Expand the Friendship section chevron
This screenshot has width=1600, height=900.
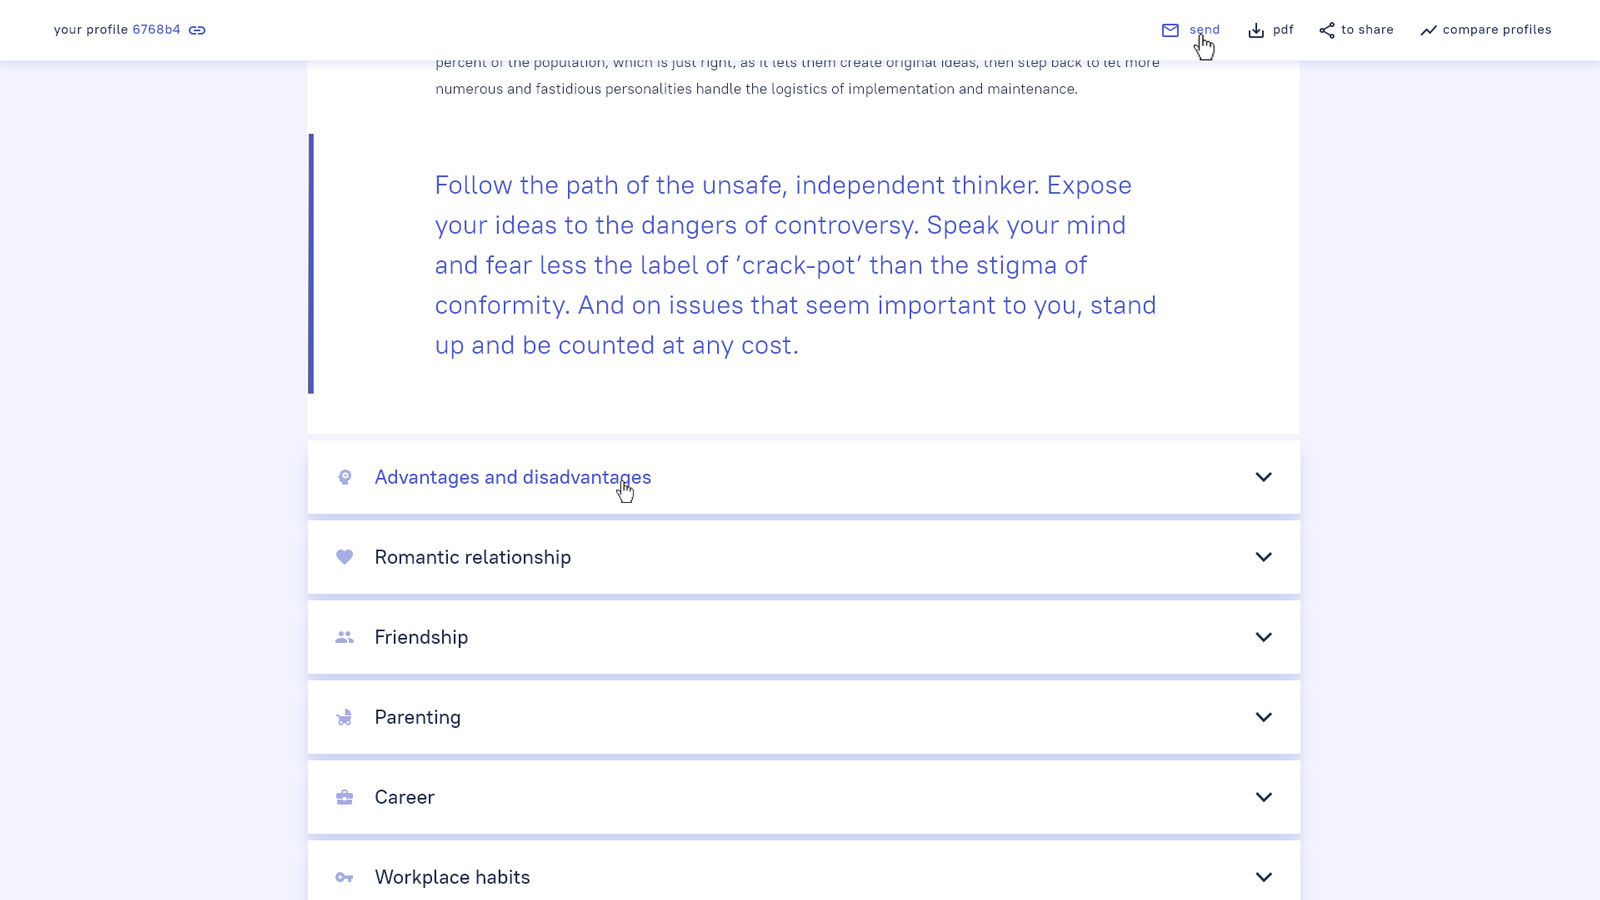[1263, 637]
